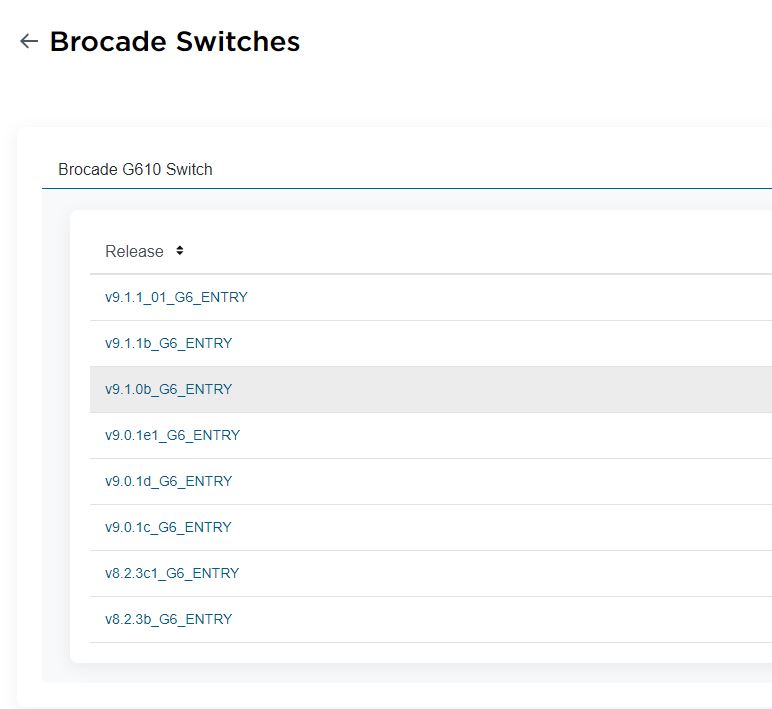Image resolution: width=772 pixels, height=709 pixels.
Task: Open the v9.1.0b_G6_ENTRY release link
Action: pyautogui.click(x=168, y=389)
